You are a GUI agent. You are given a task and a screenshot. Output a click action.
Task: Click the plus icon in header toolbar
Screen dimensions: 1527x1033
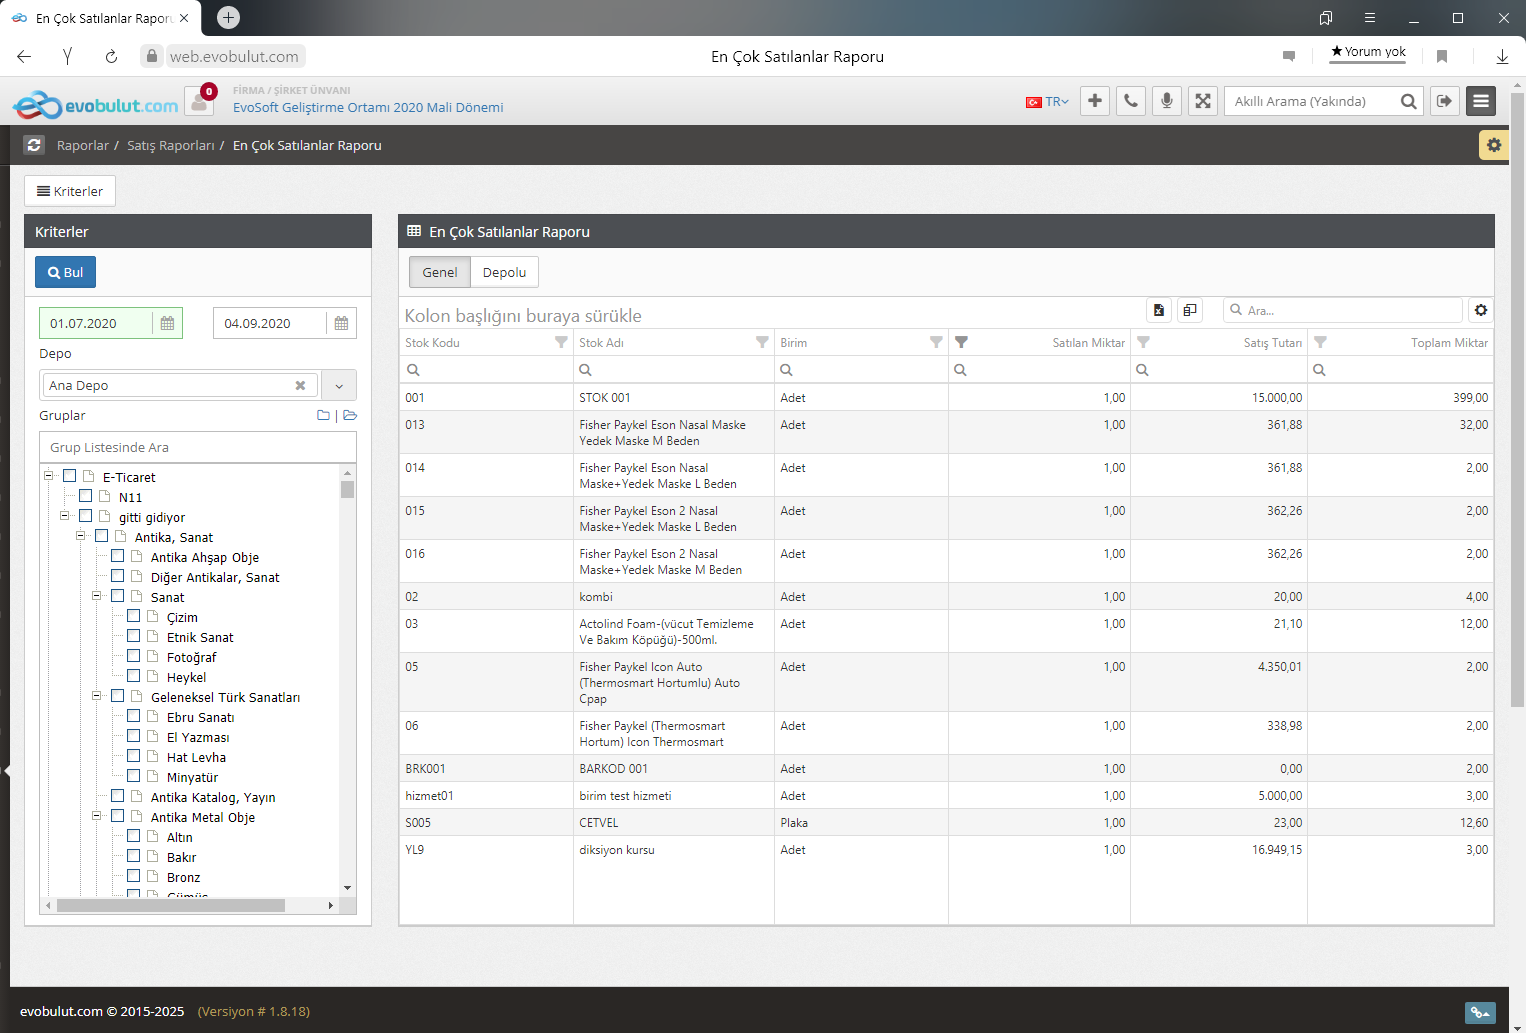(1095, 101)
